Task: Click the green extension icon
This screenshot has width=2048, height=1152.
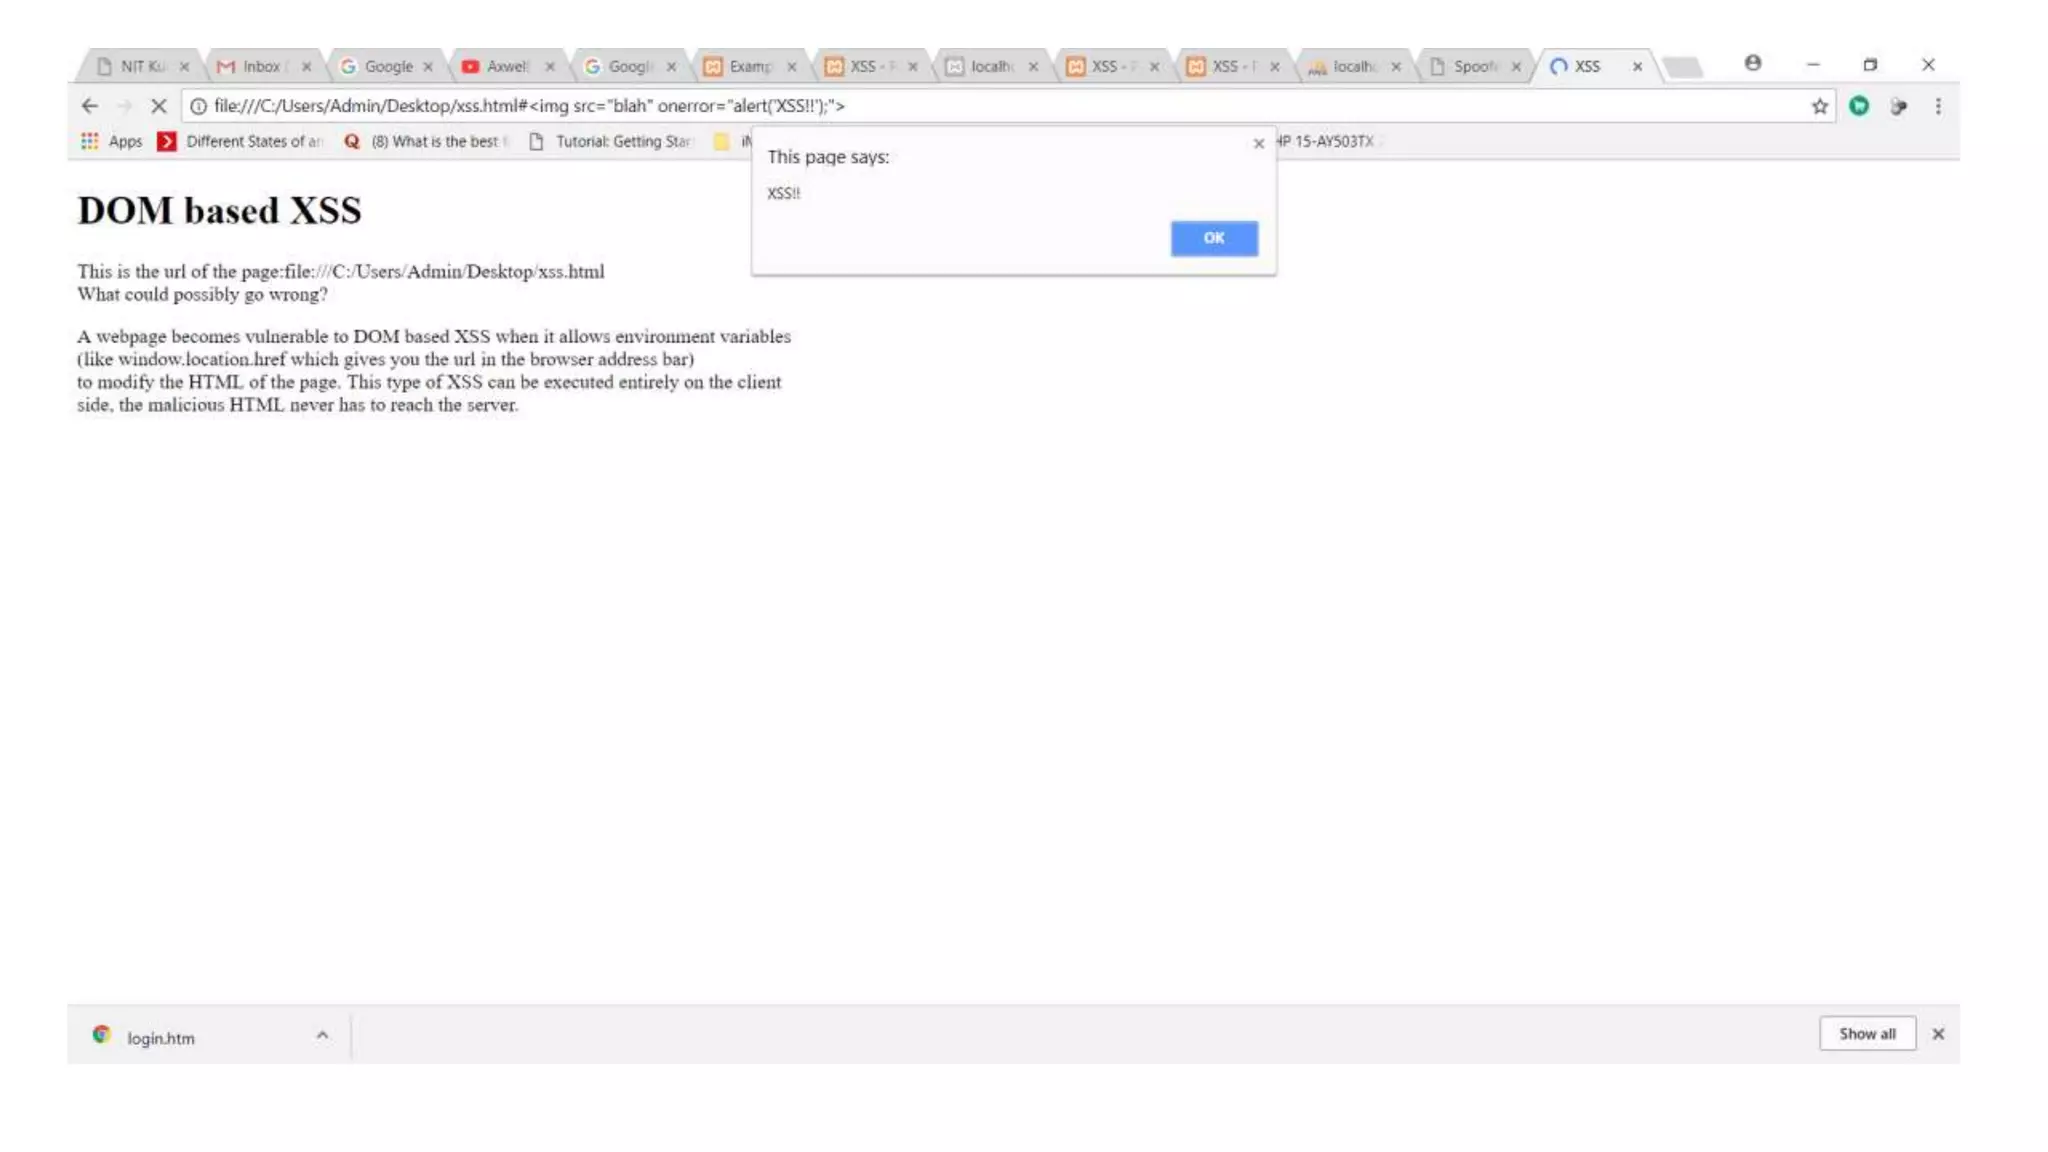Action: pyautogui.click(x=1859, y=106)
